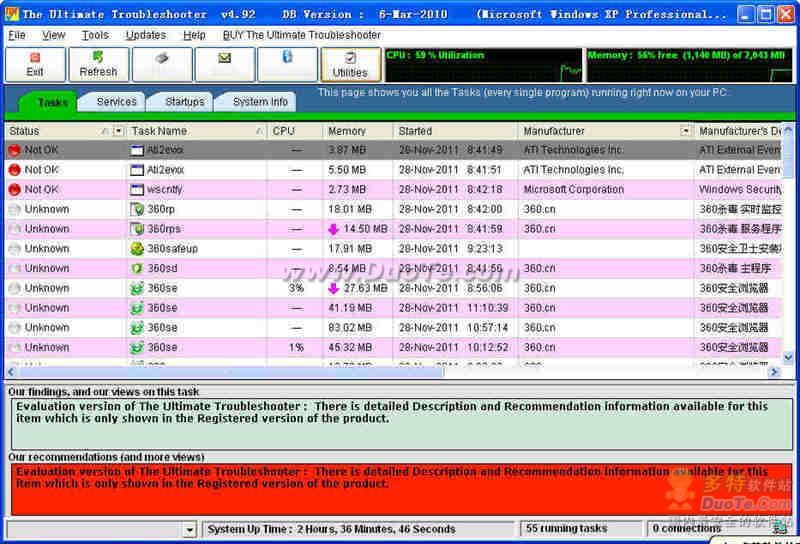Click magenta down arrow beside 27.63 MB
Screen dimensions: 800x544
coord(333,288)
